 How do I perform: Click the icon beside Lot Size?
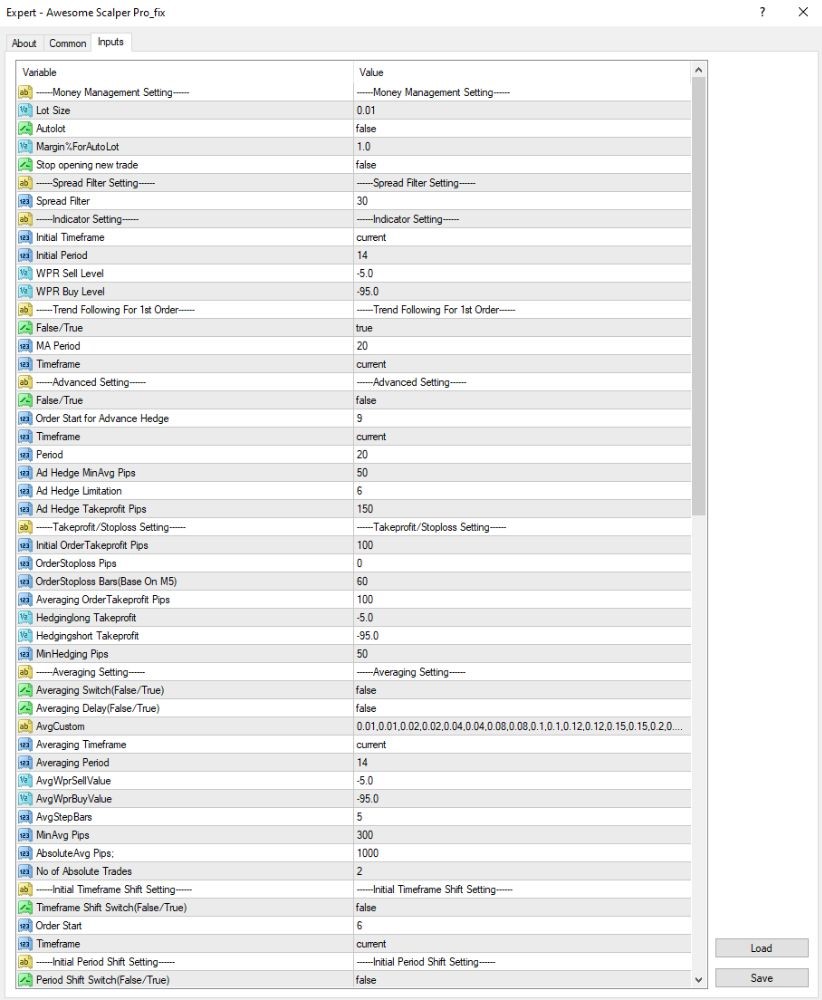click(x=25, y=110)
